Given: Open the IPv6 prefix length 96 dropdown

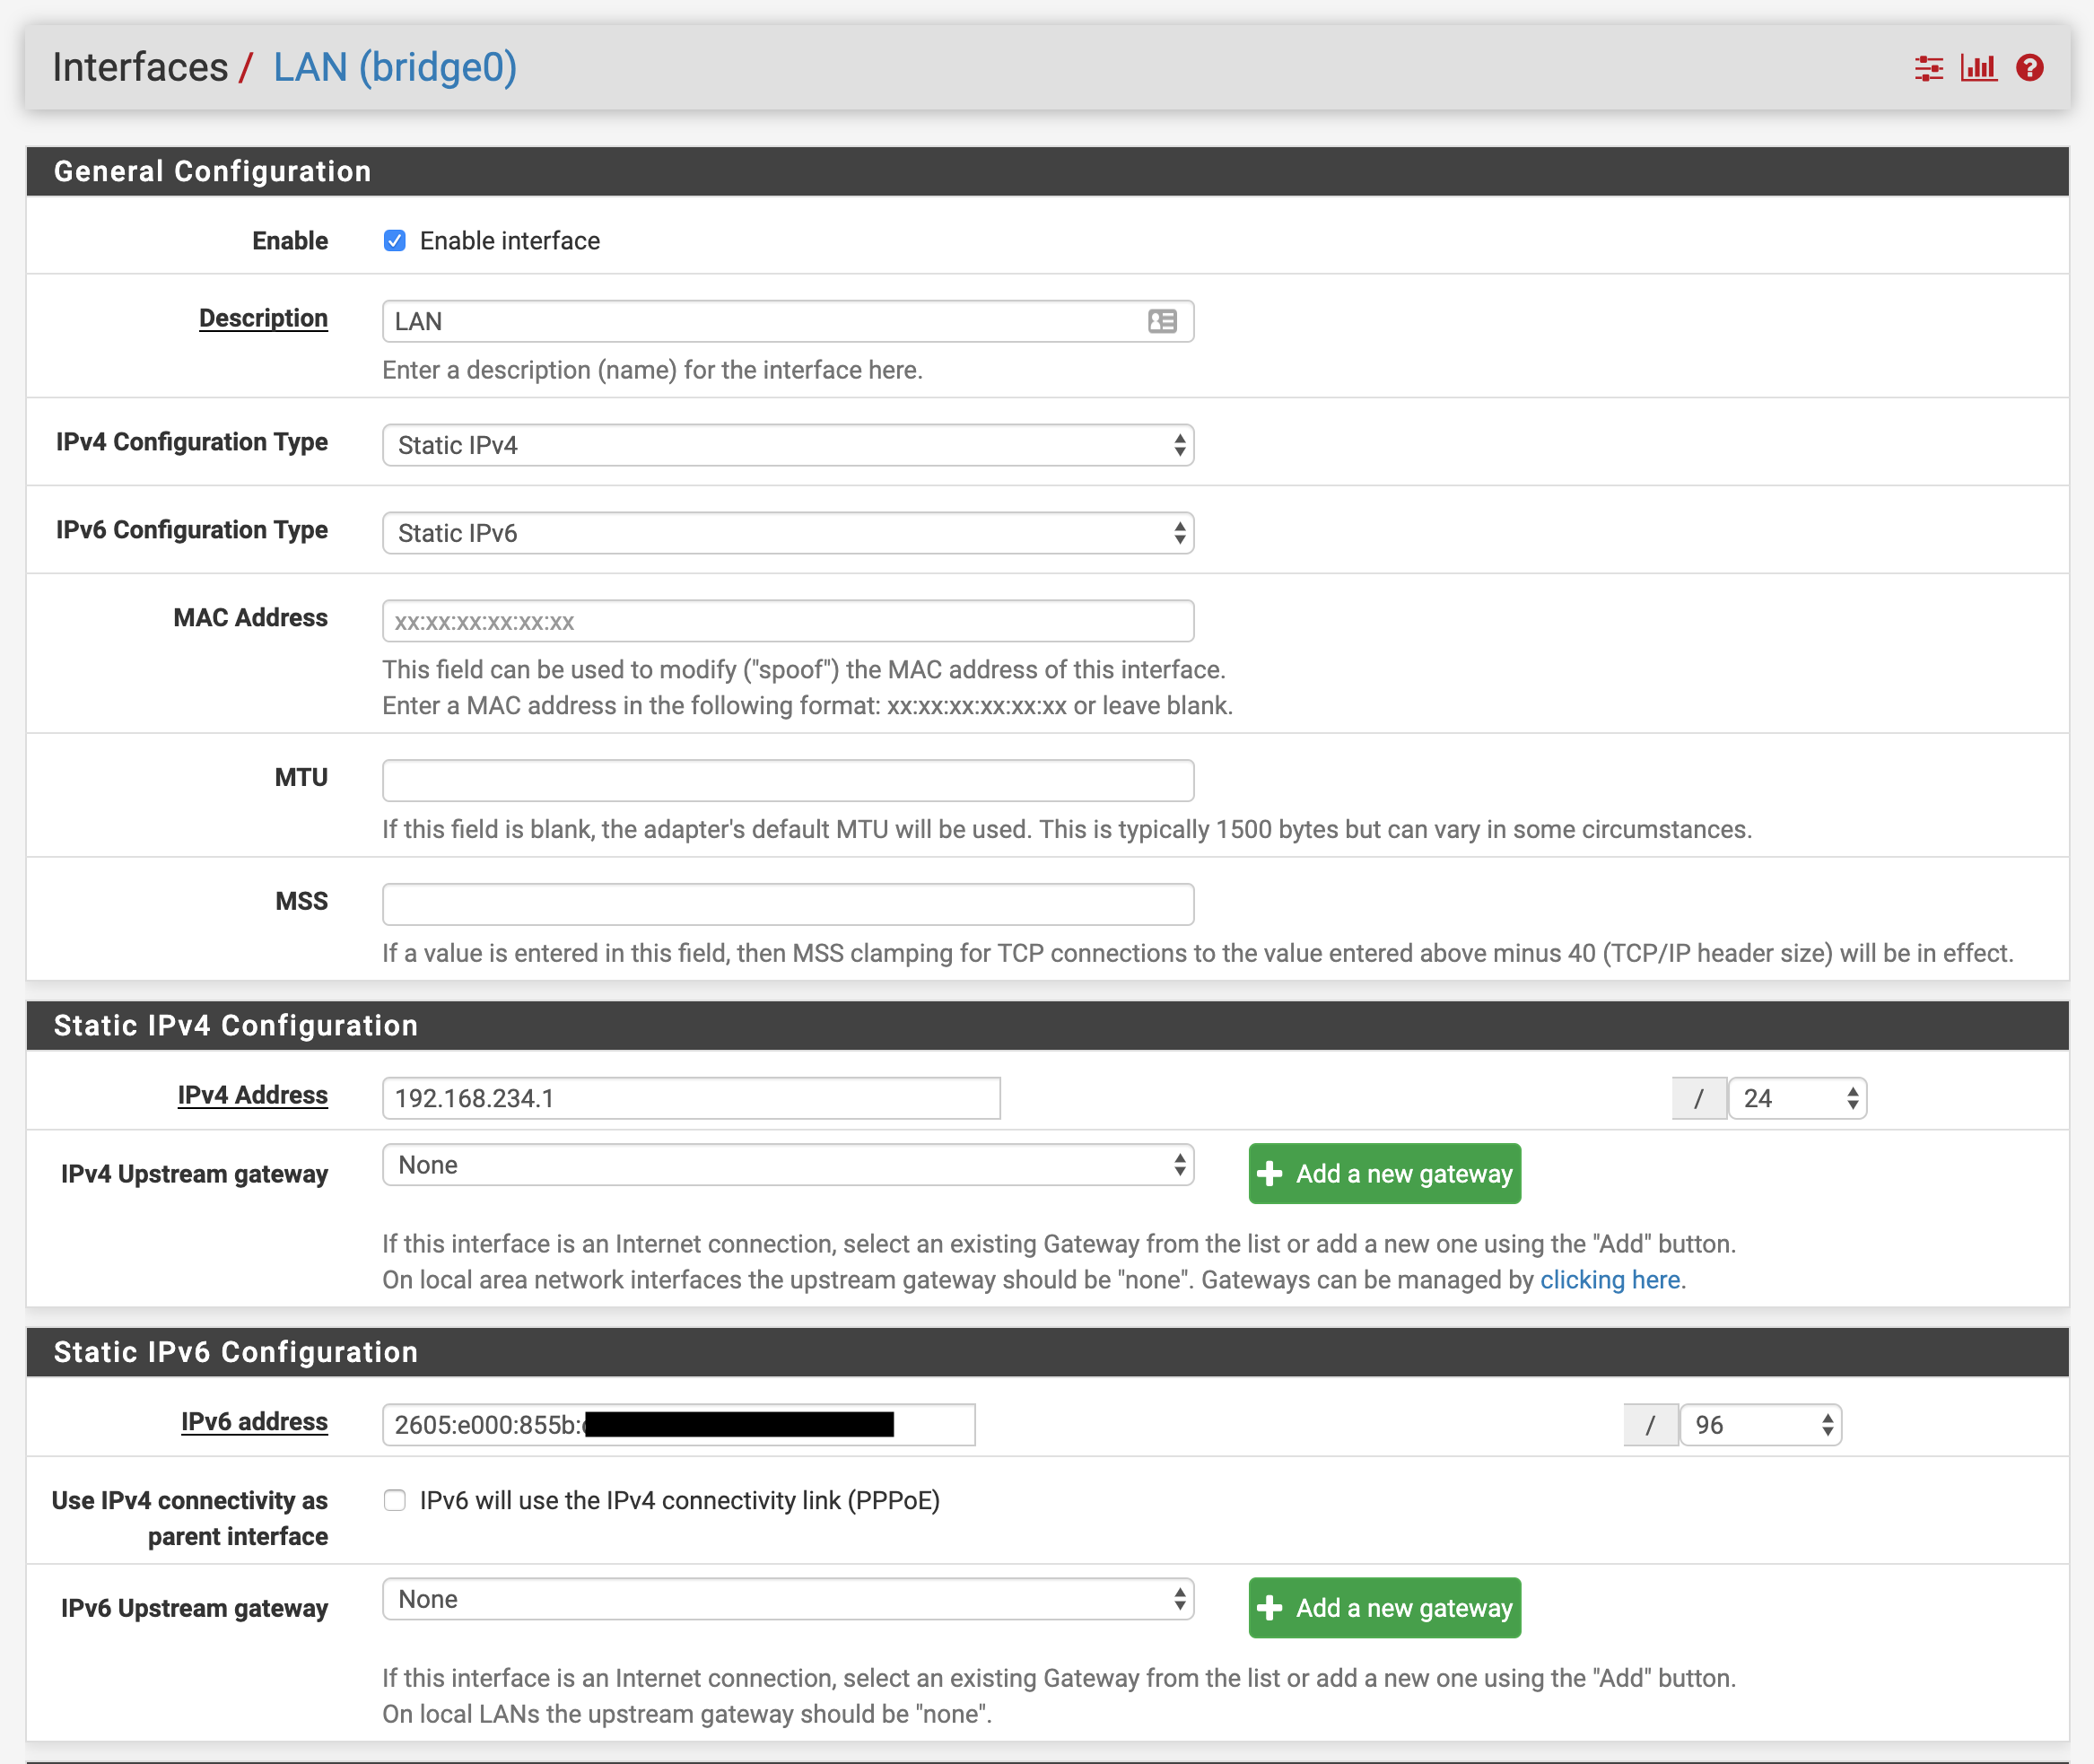Looking at the screenshot, I should point(1760,1424).
